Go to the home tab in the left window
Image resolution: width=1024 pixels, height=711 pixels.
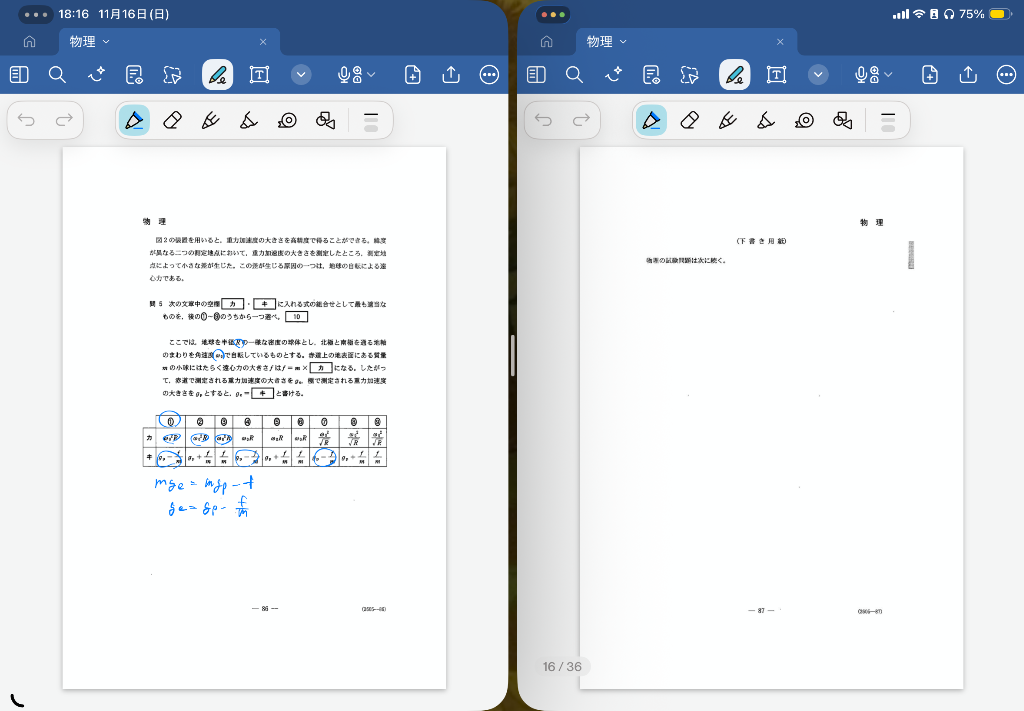(29, 42)
